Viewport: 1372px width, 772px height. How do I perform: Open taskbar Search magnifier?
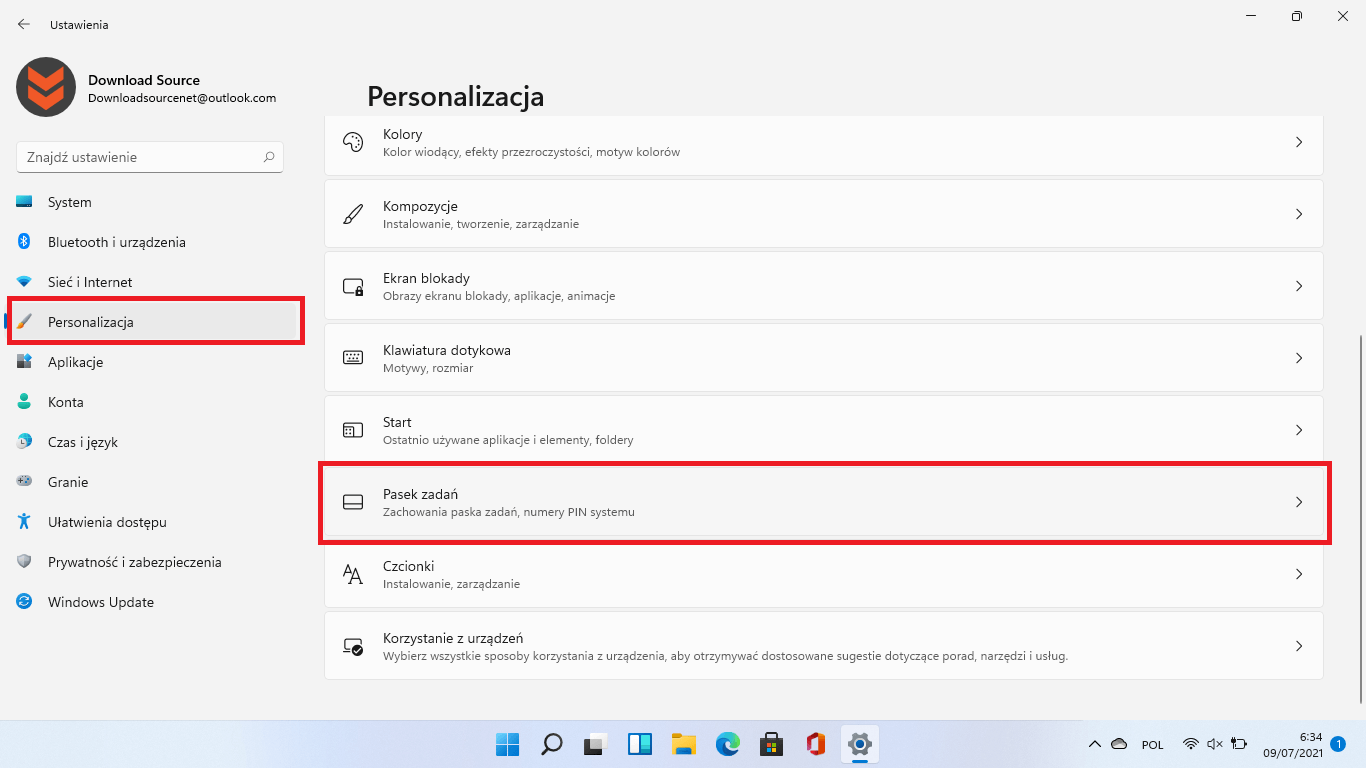pos(552,745)
